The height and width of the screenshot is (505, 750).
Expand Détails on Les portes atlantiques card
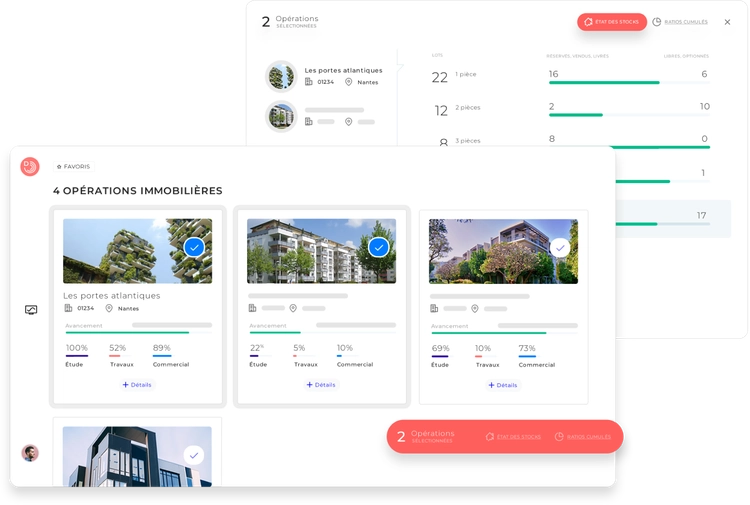137,384
